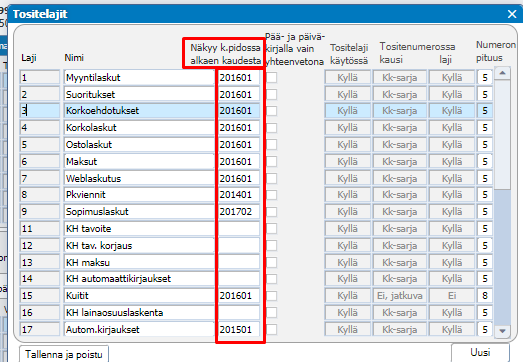Select the Korkoehdotukset name field
This screenshot has width=523, height=362.
139,111
